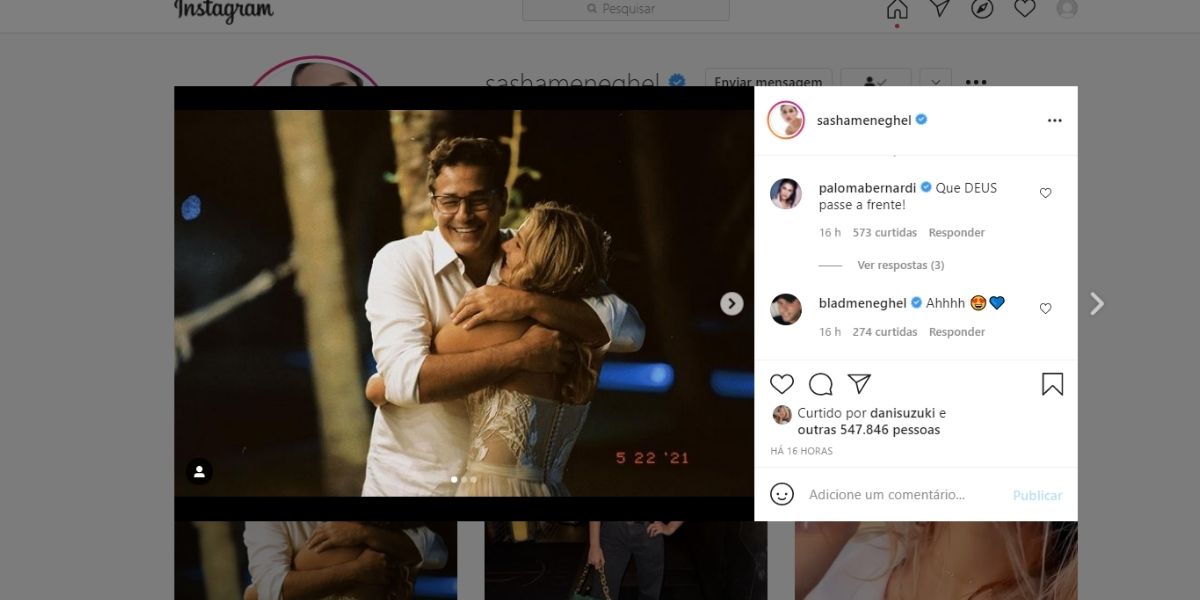Like bladmeneghel's comment
Image resolution: width=1200 pixels, height=600 pixels.
1045,309
